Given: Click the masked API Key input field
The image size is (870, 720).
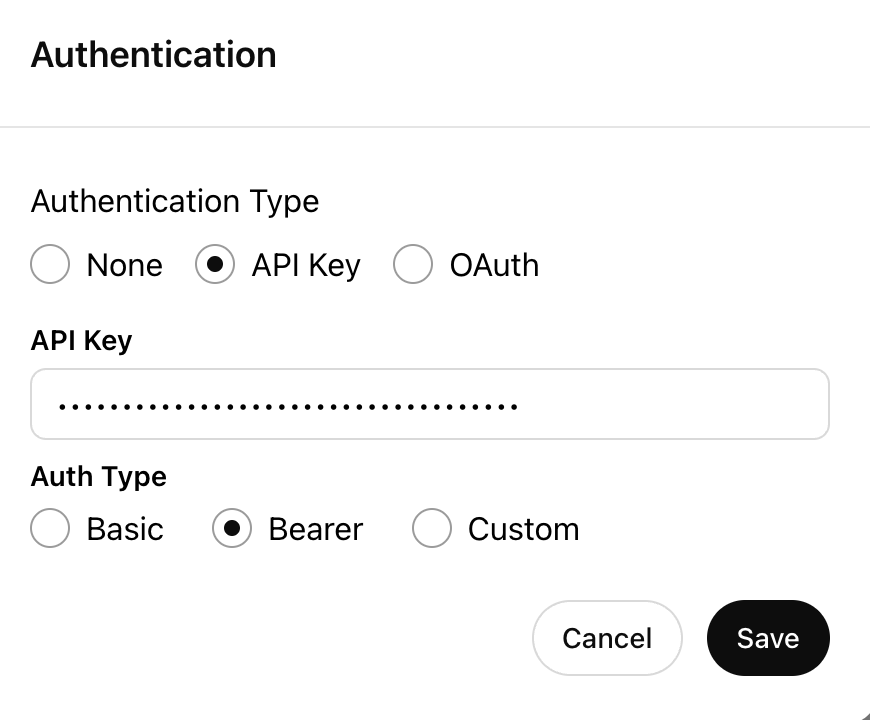Looking at the screenshot, I should coord(430,404).
